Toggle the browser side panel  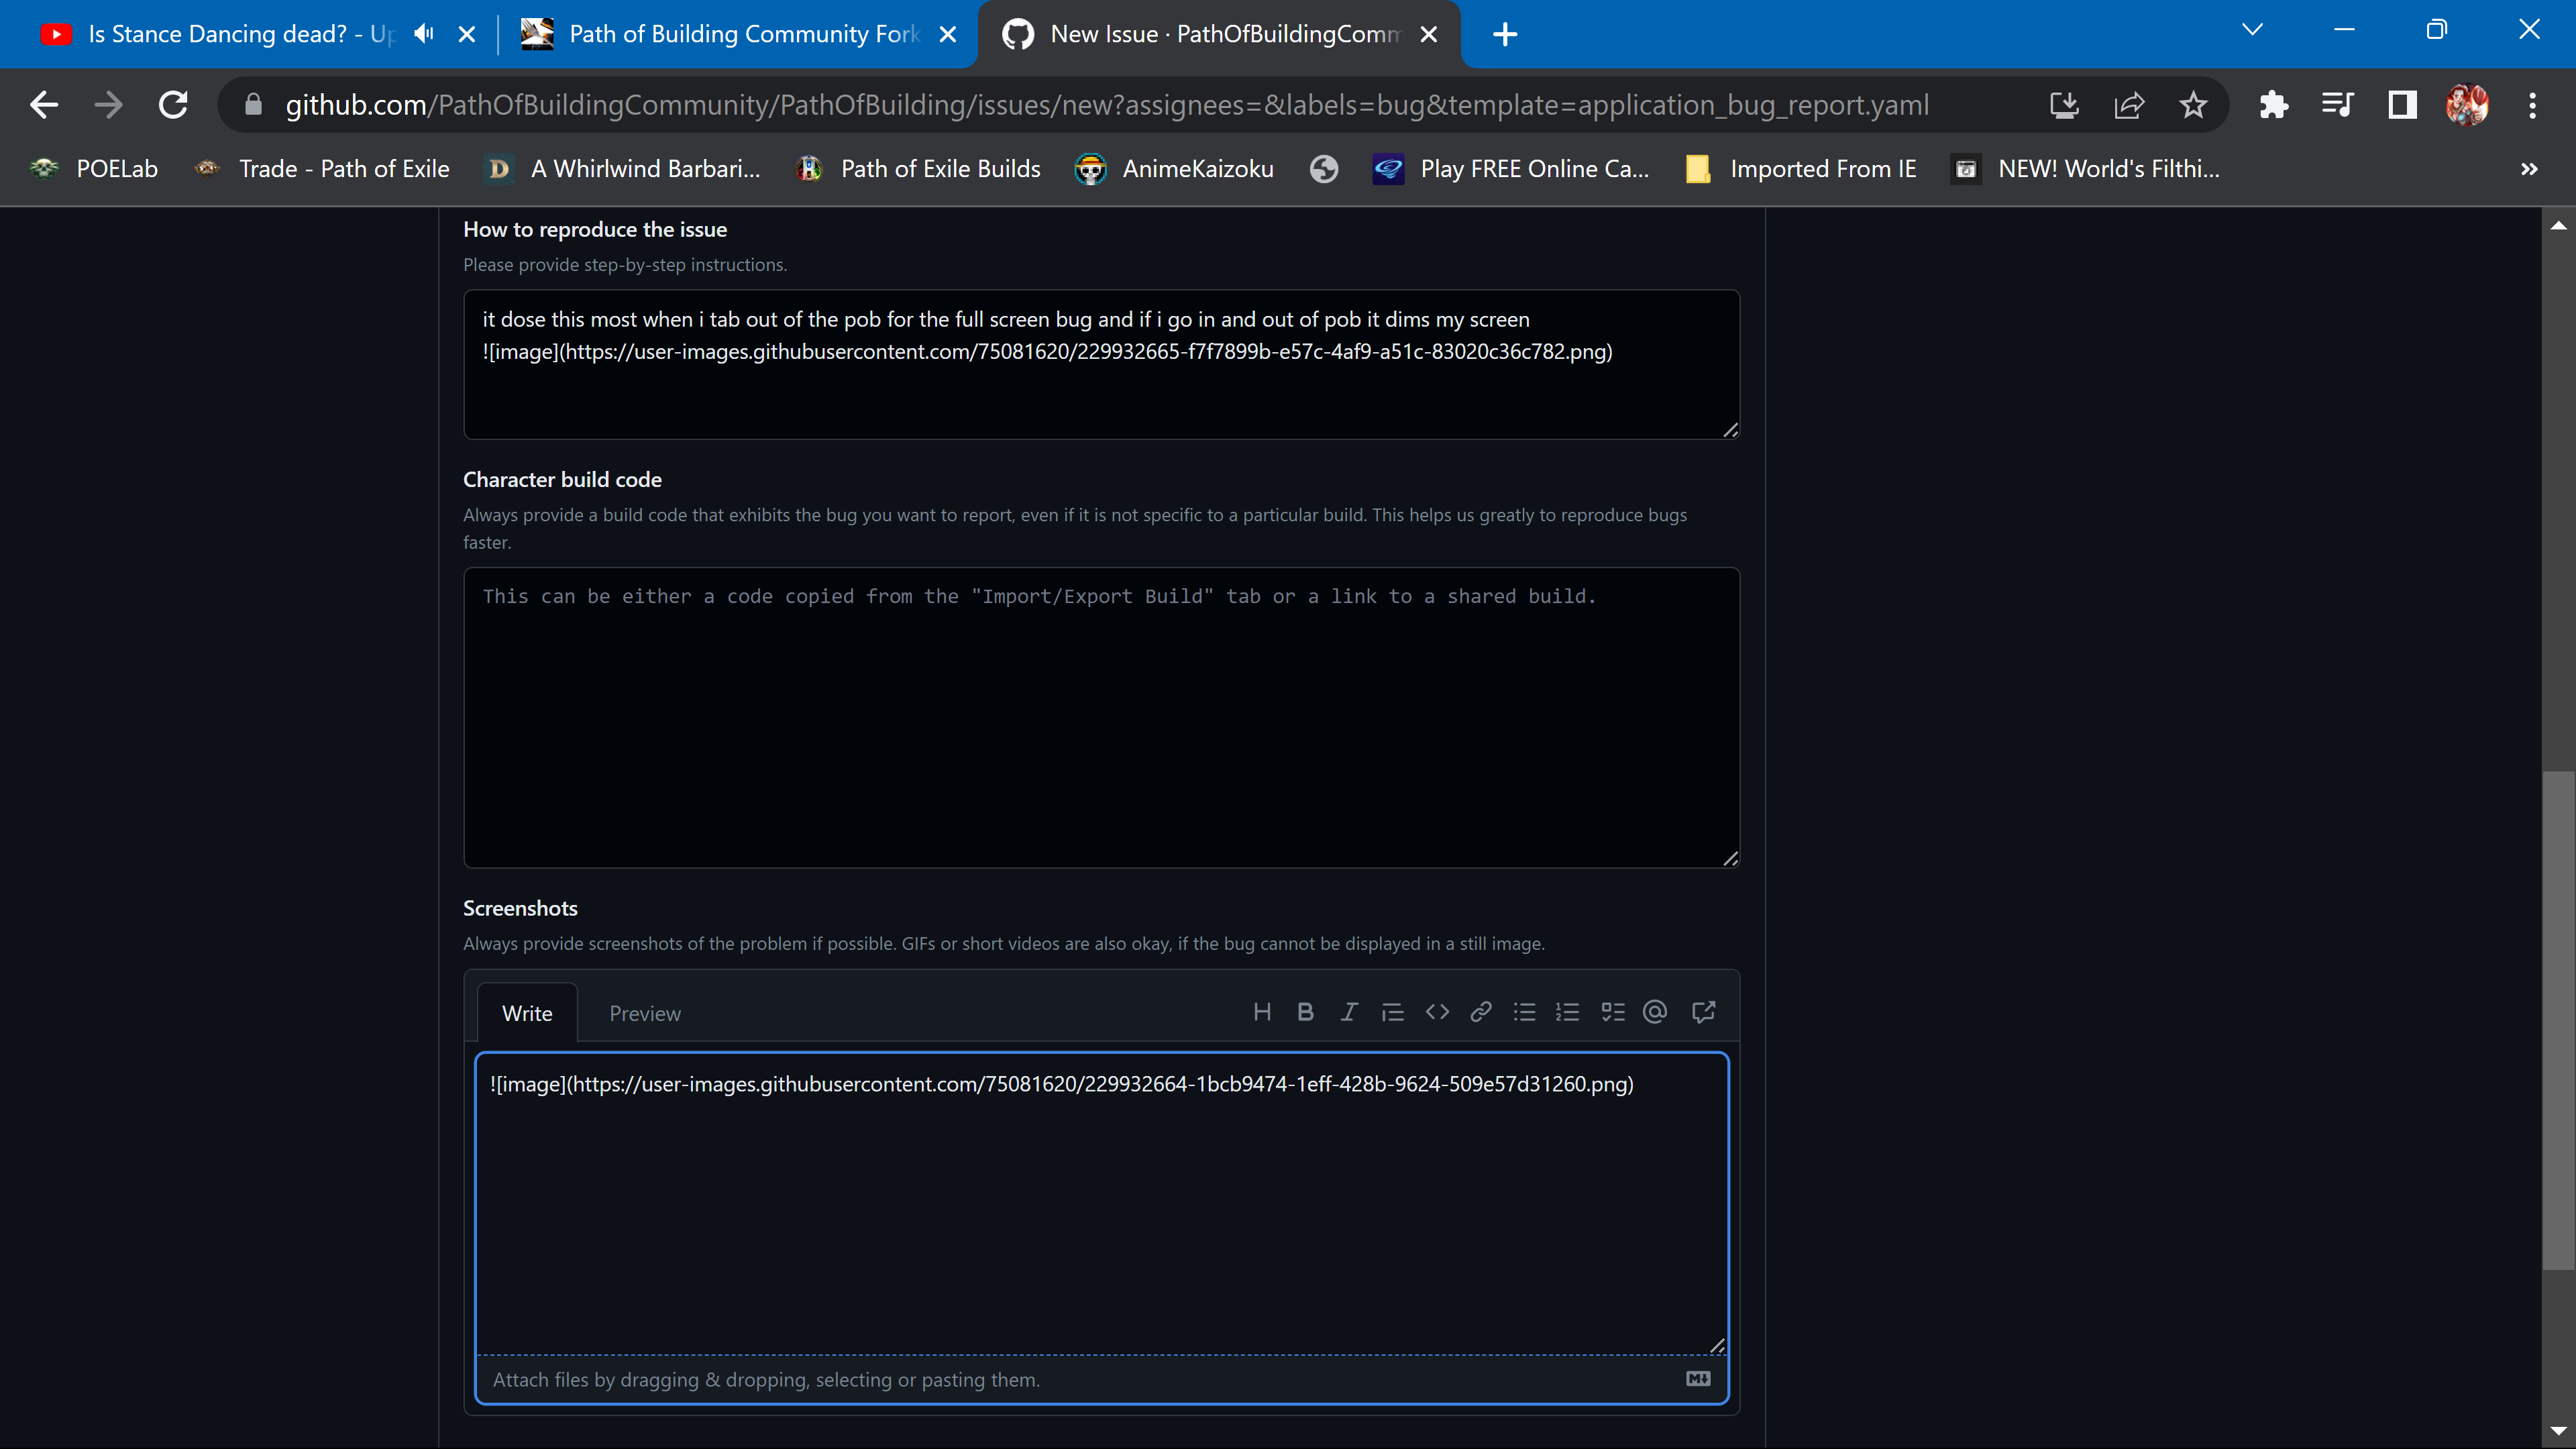pos(2402,105)
